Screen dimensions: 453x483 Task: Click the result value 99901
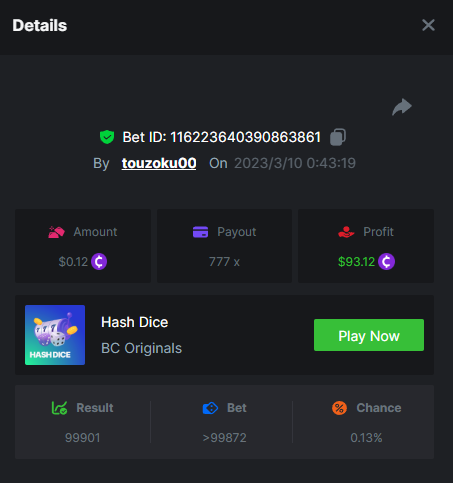(83, 438)
